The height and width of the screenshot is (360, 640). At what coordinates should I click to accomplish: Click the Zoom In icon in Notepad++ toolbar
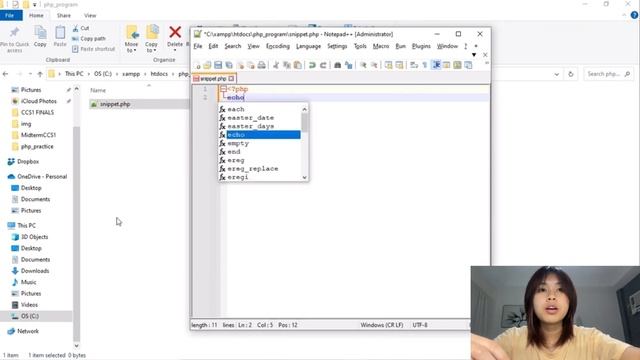[363, 65]
